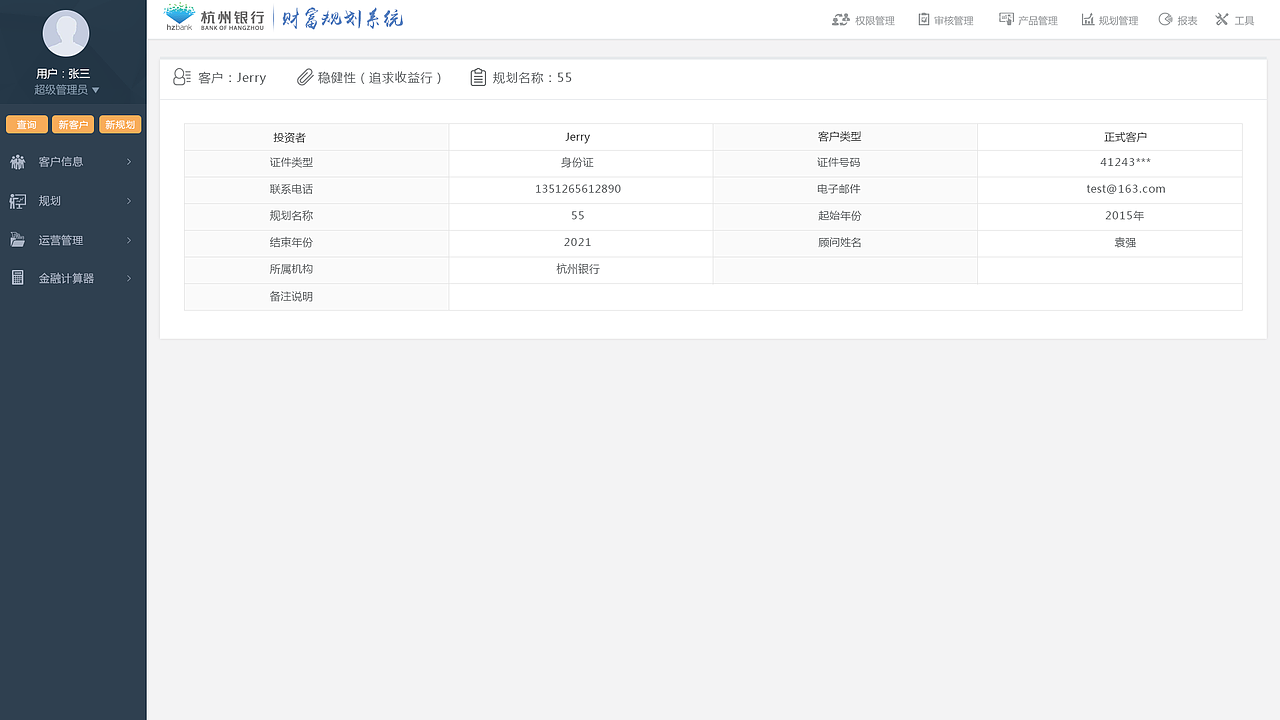Click the 报表 pie chart icon
This screenshot has width=1280, height=720.
[1164, 19]
